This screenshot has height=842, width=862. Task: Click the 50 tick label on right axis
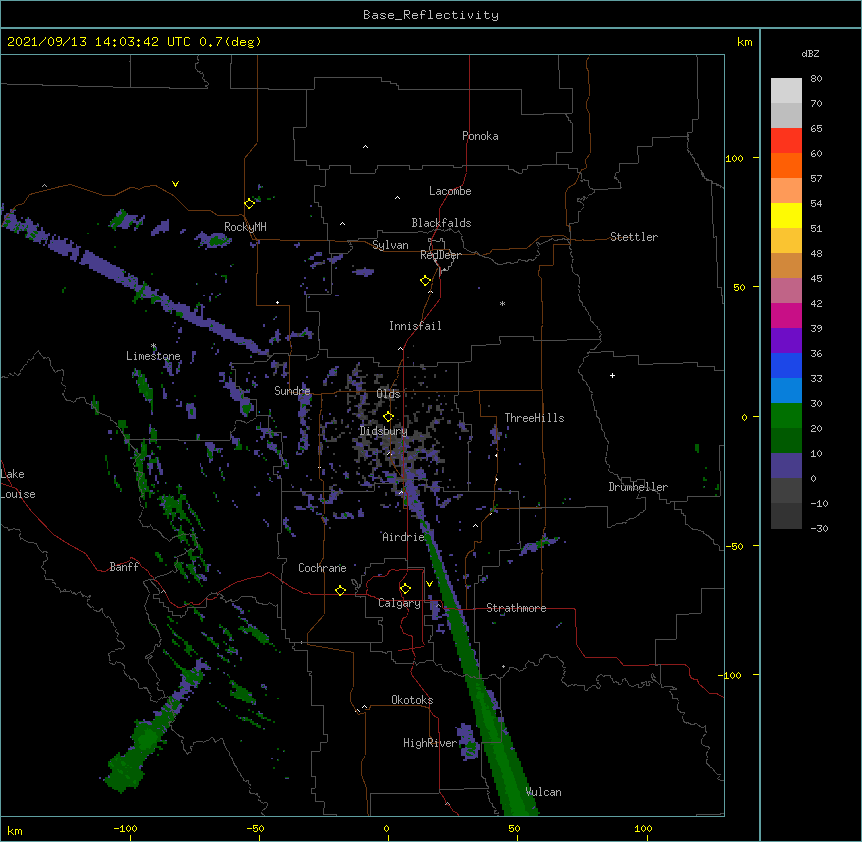pos(739,287)
